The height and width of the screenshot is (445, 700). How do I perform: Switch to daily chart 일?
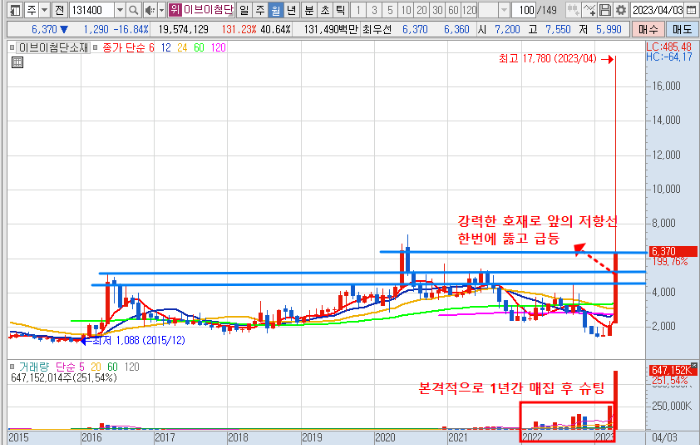244,10
